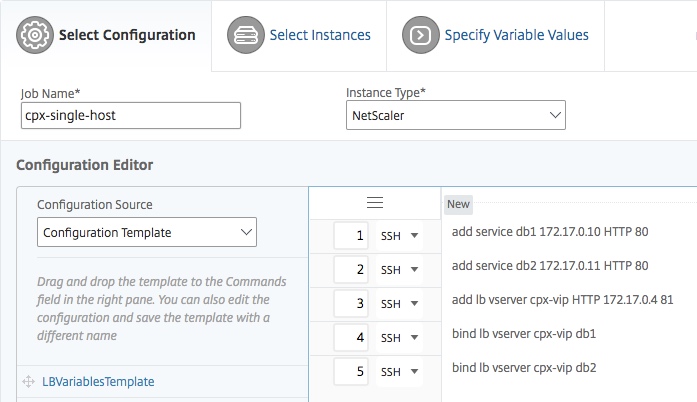Click the New label in command editor
Image resolution: width=697 pixels, height=402 pixels.
458,204
